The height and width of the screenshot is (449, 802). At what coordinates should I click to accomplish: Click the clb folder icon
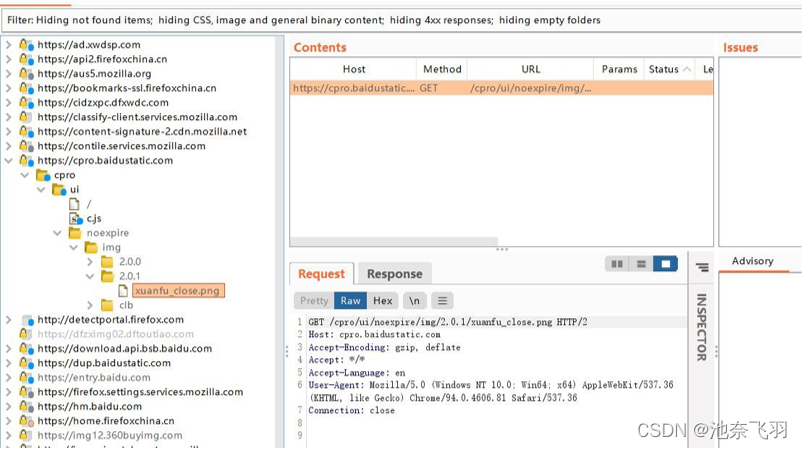tap(107, 305)
